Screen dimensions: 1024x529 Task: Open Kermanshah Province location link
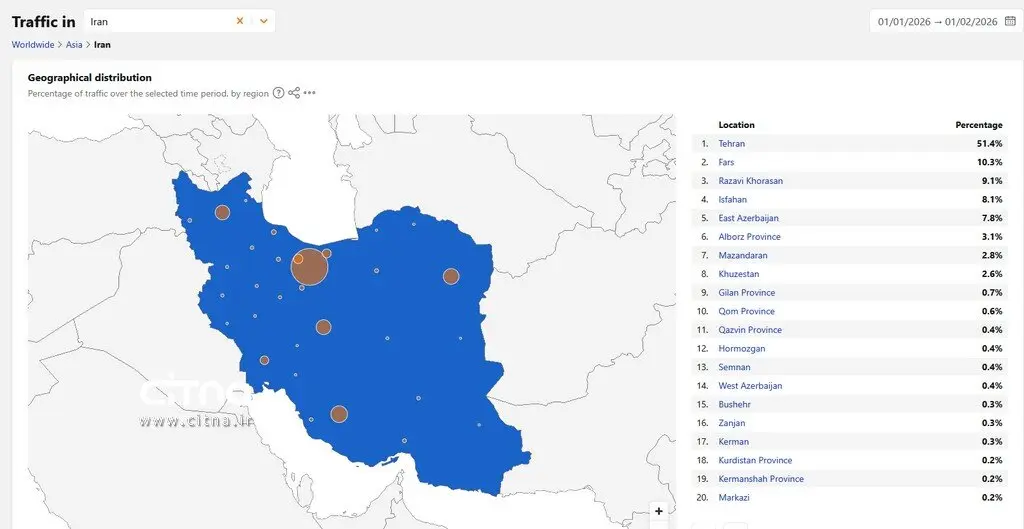761,479
